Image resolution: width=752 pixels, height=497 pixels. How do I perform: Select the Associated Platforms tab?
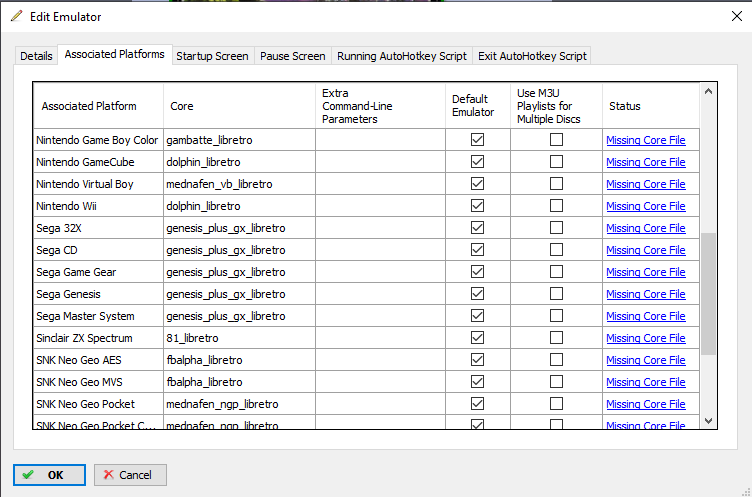click(x=115, y=54)
